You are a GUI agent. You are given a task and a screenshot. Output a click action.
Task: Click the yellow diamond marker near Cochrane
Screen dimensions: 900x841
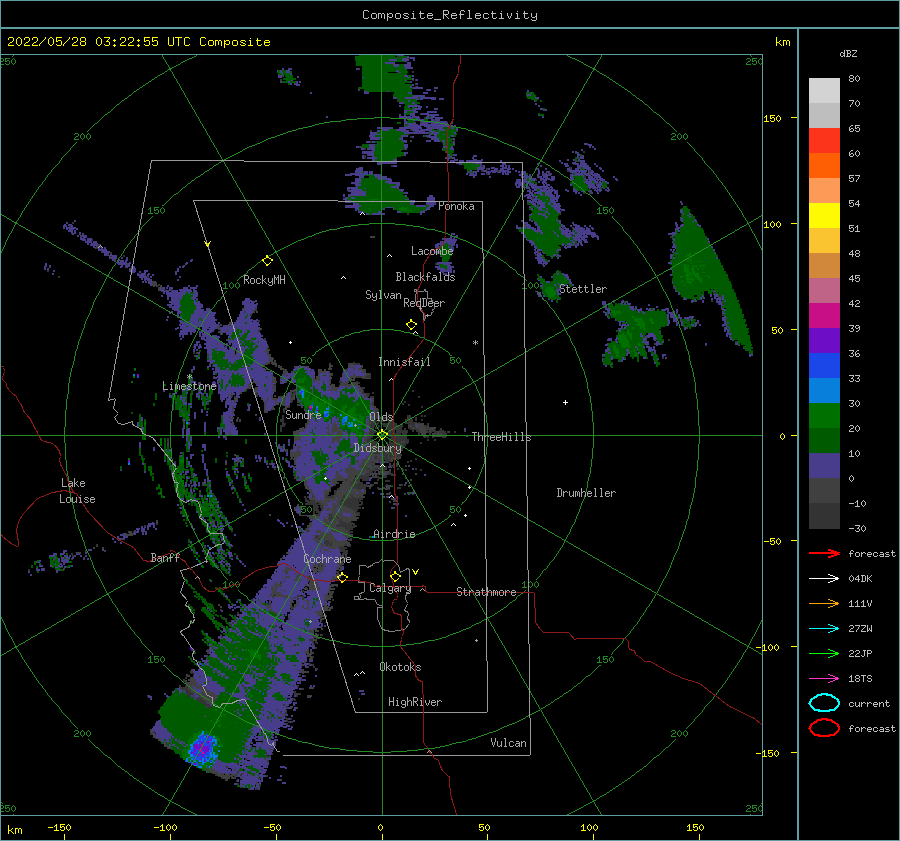pos(343,577)
